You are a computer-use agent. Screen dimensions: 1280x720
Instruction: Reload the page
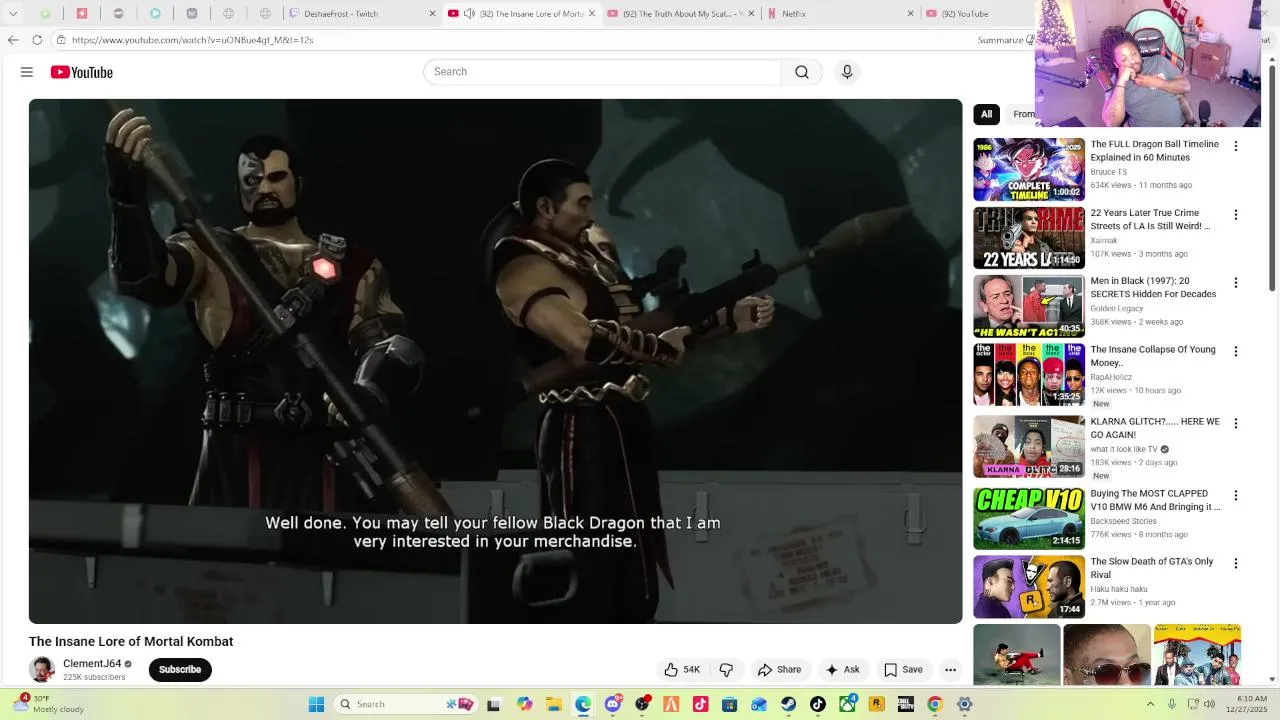click(x=37, y=40)
